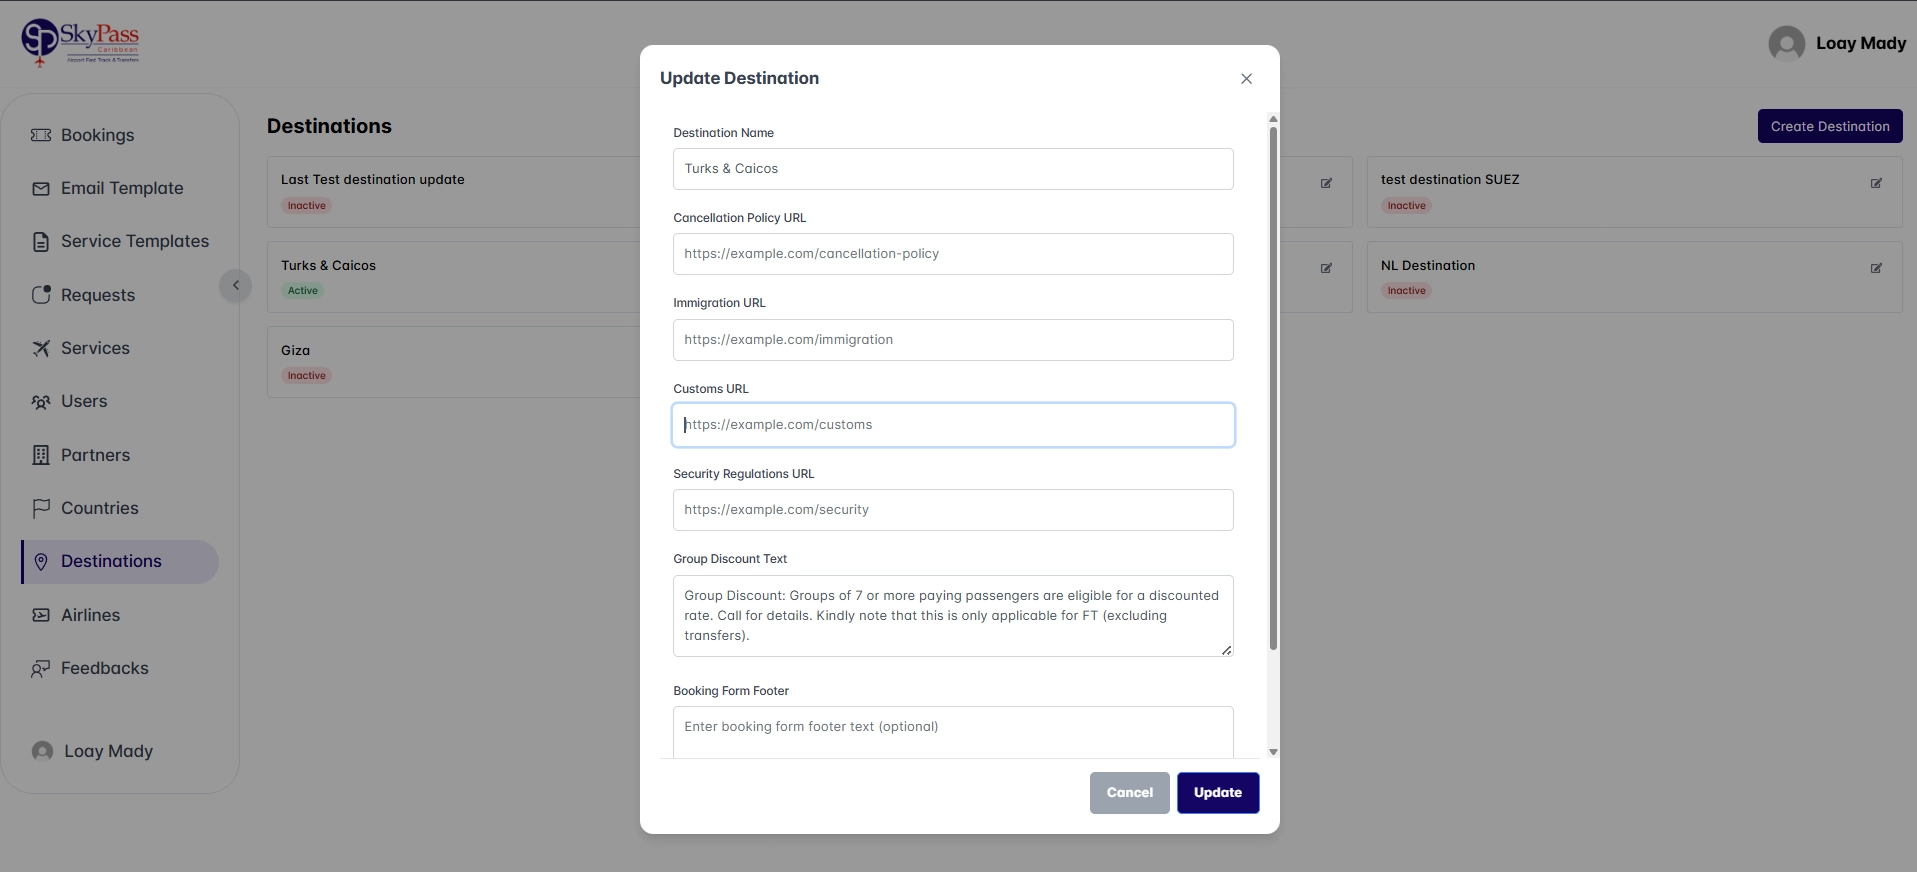This screenshot has width=1917, height=872.
Task: Click Inactive badge under test destination SUEZ
Action: click(1407, 206)
